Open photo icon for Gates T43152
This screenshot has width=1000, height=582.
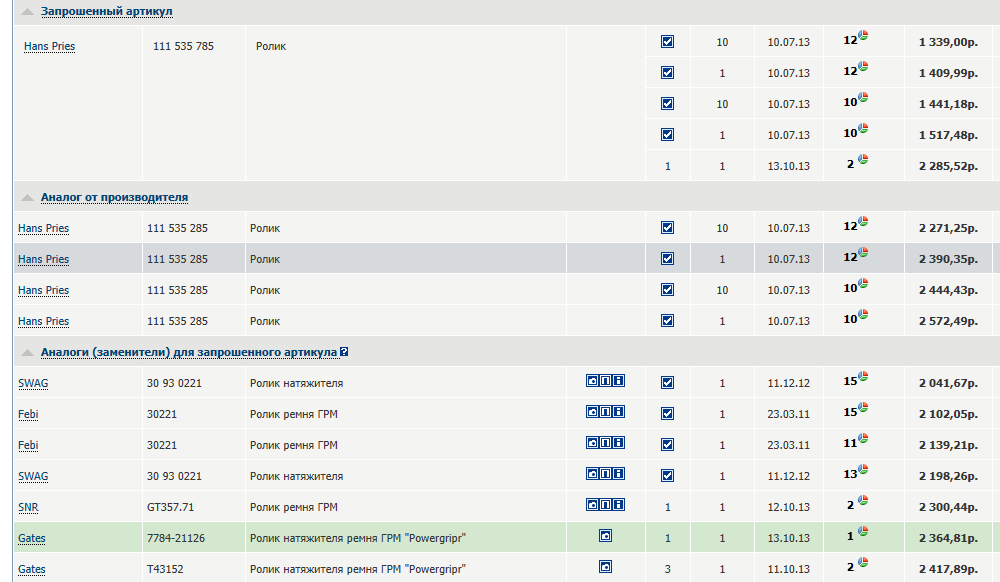pos(605,567)
